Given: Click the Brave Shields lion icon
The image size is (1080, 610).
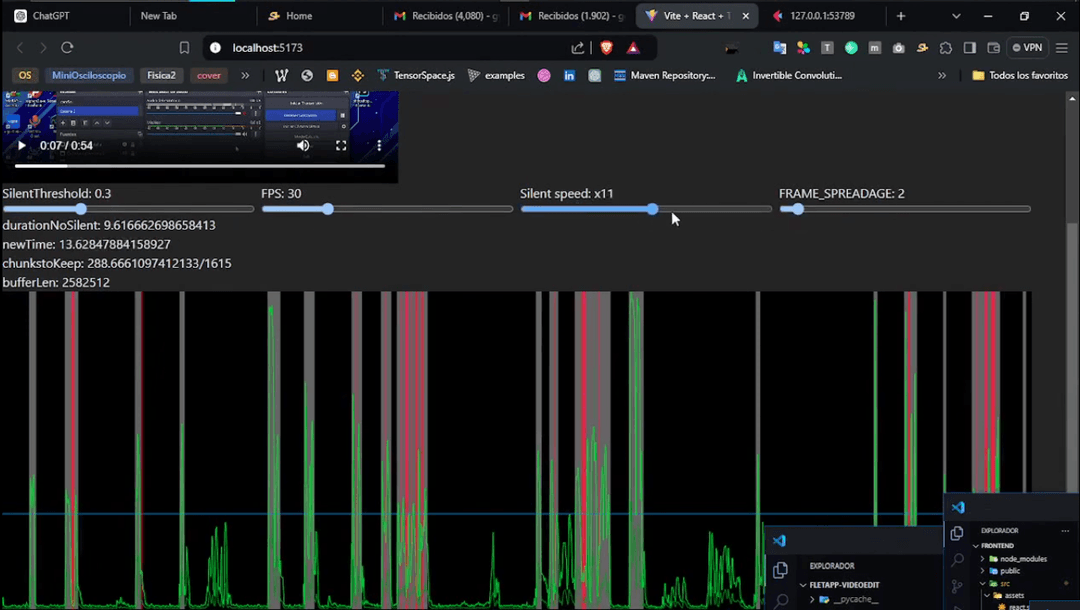Looking at the screenshot, I should click(x=607, y=48).
